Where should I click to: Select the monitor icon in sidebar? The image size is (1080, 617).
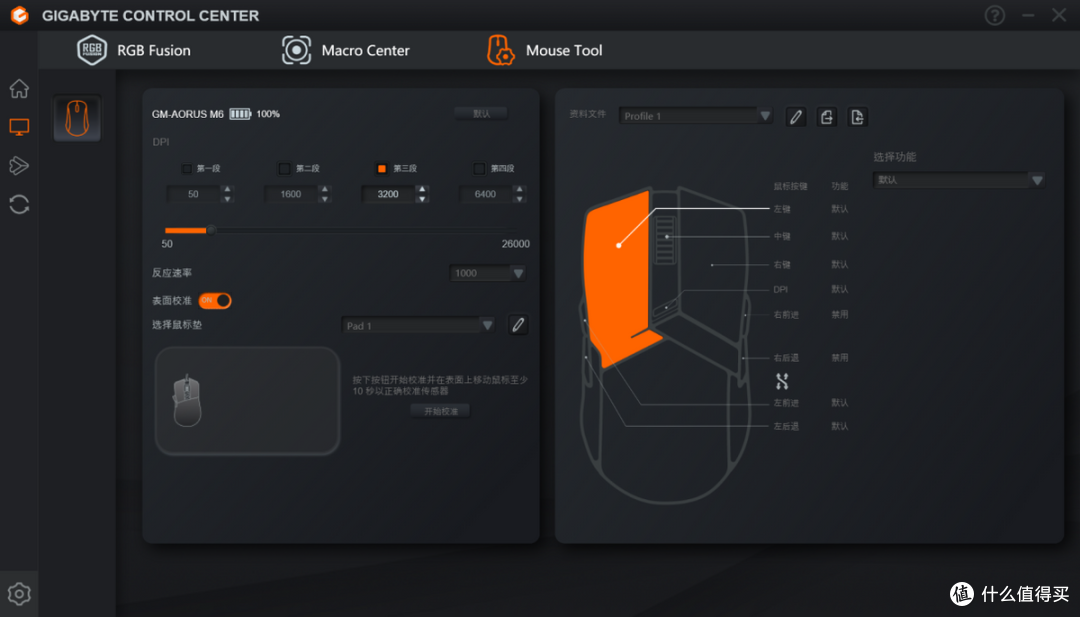click(19, 127)
